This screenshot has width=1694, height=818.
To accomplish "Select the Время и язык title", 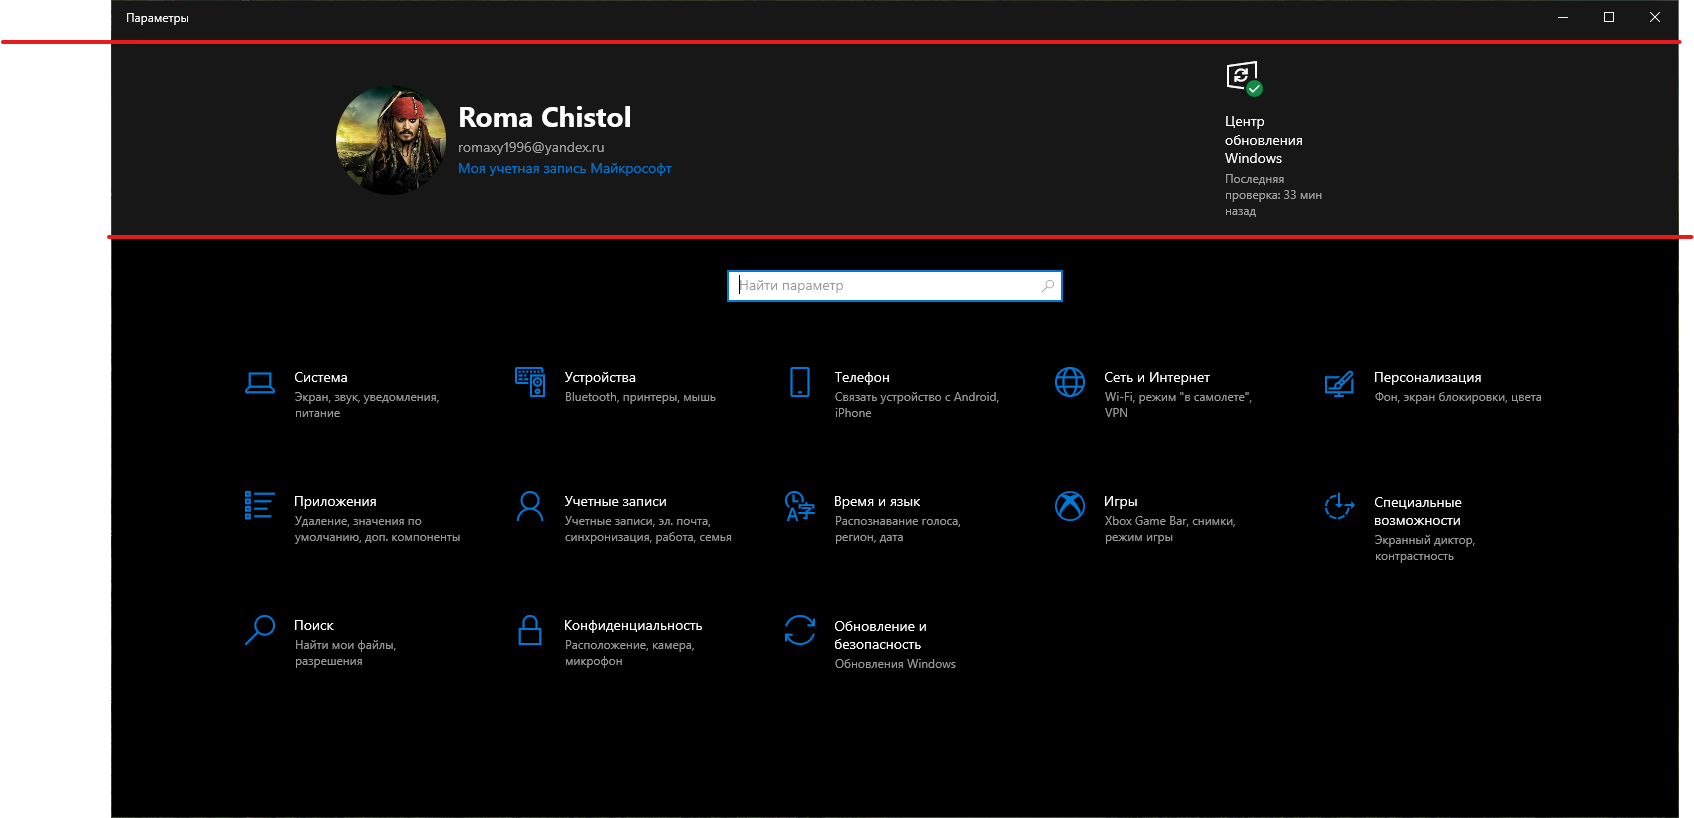I will coord(877,501).
